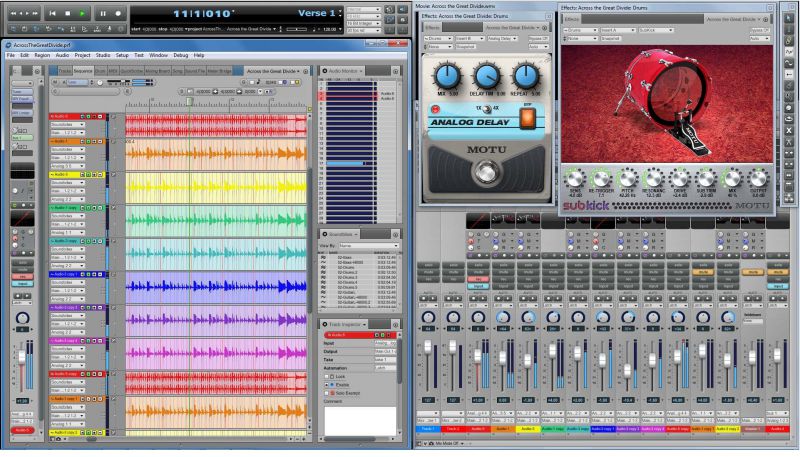Click the volume fader on Track 1 strip
This screenshot has height=457, width=800.
tap(428, 349)
